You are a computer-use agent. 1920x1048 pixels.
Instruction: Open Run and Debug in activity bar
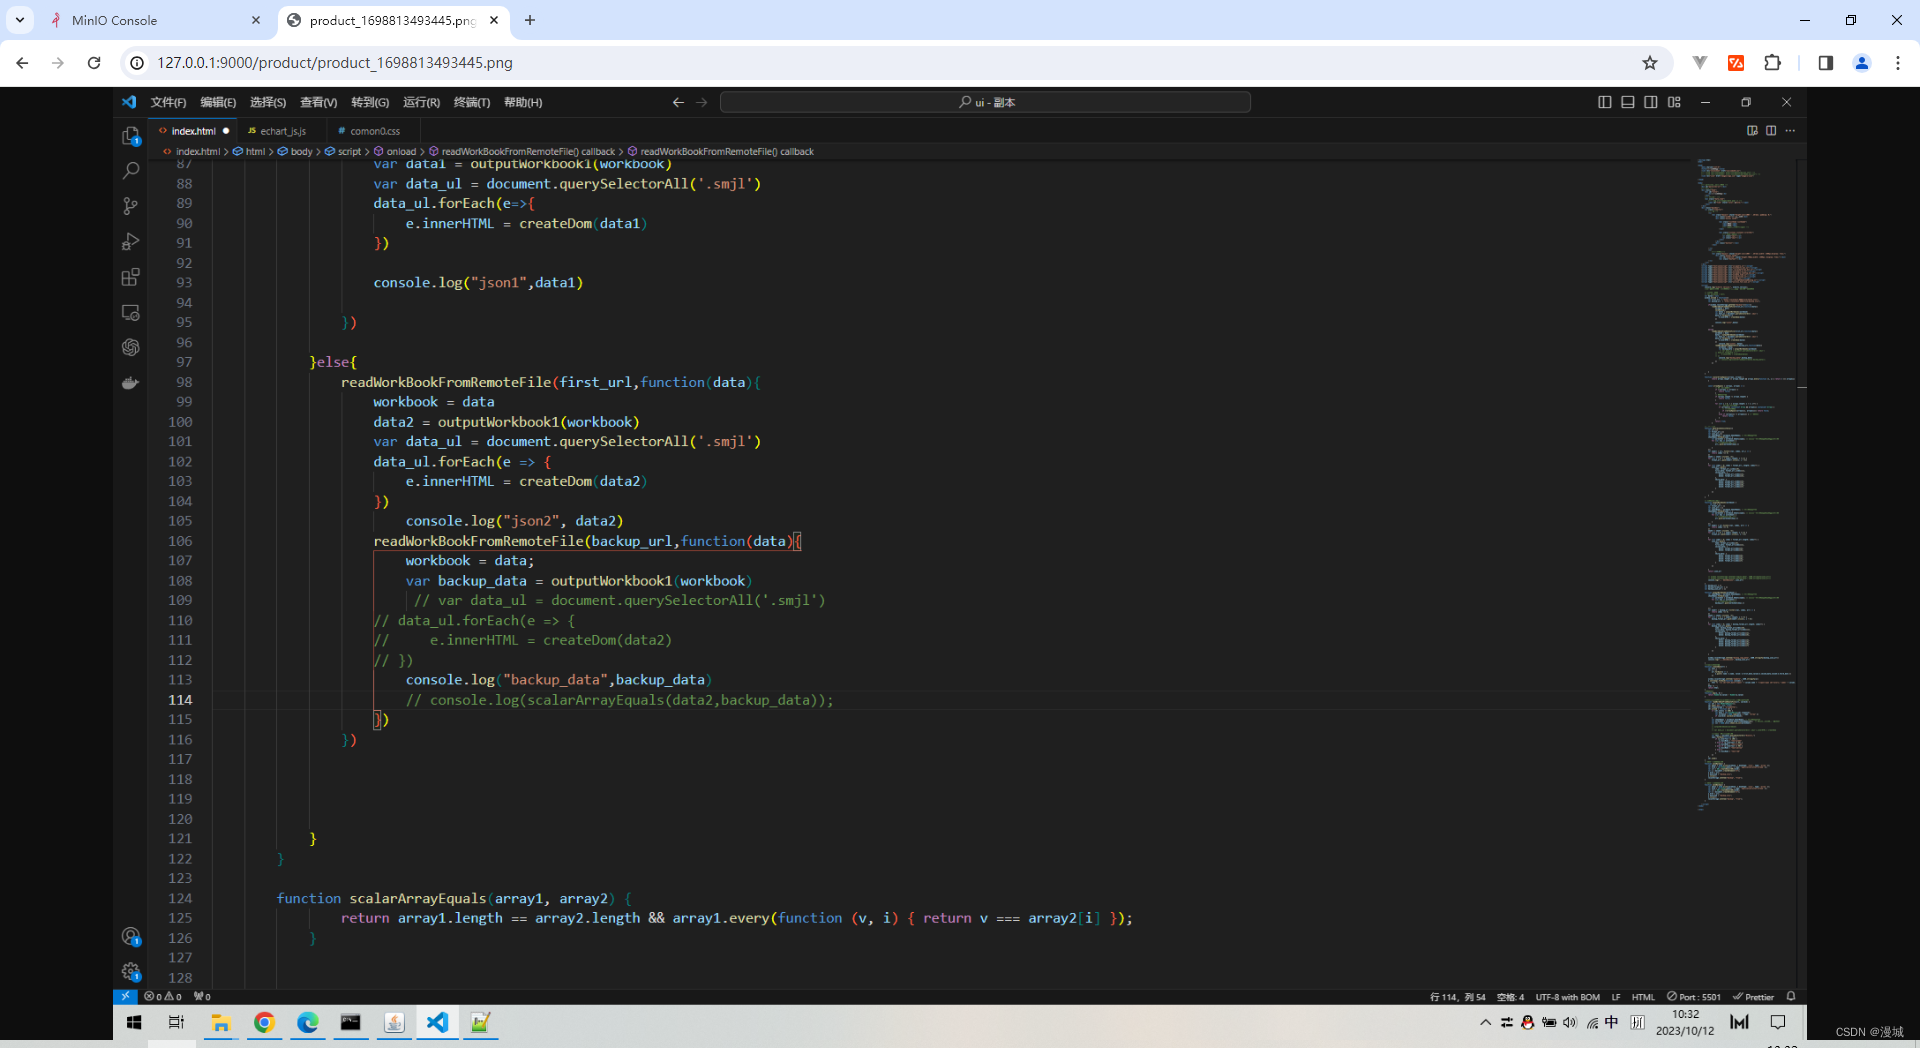130,241
